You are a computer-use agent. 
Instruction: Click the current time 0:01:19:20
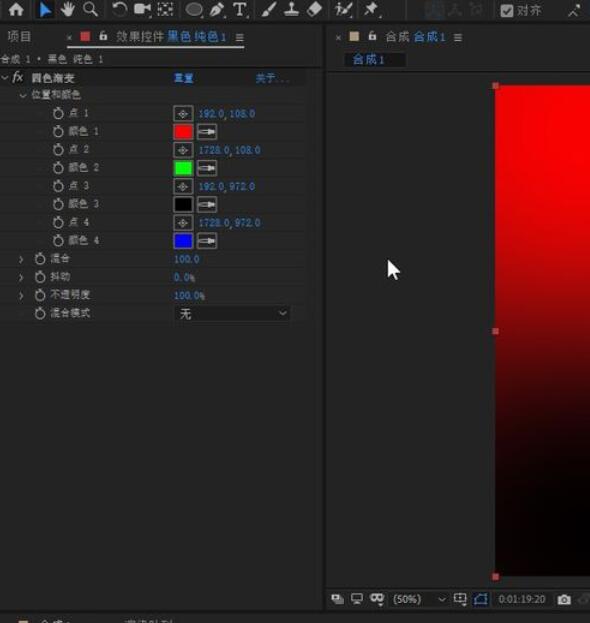(522, 600)
